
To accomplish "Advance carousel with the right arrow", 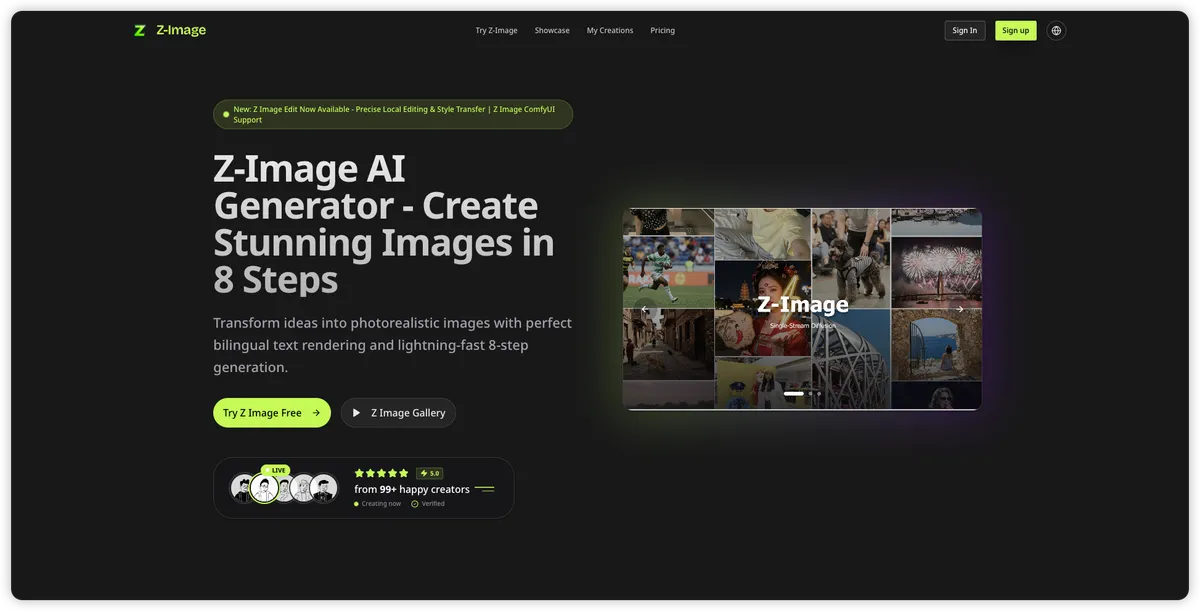I will pos(959,309).
